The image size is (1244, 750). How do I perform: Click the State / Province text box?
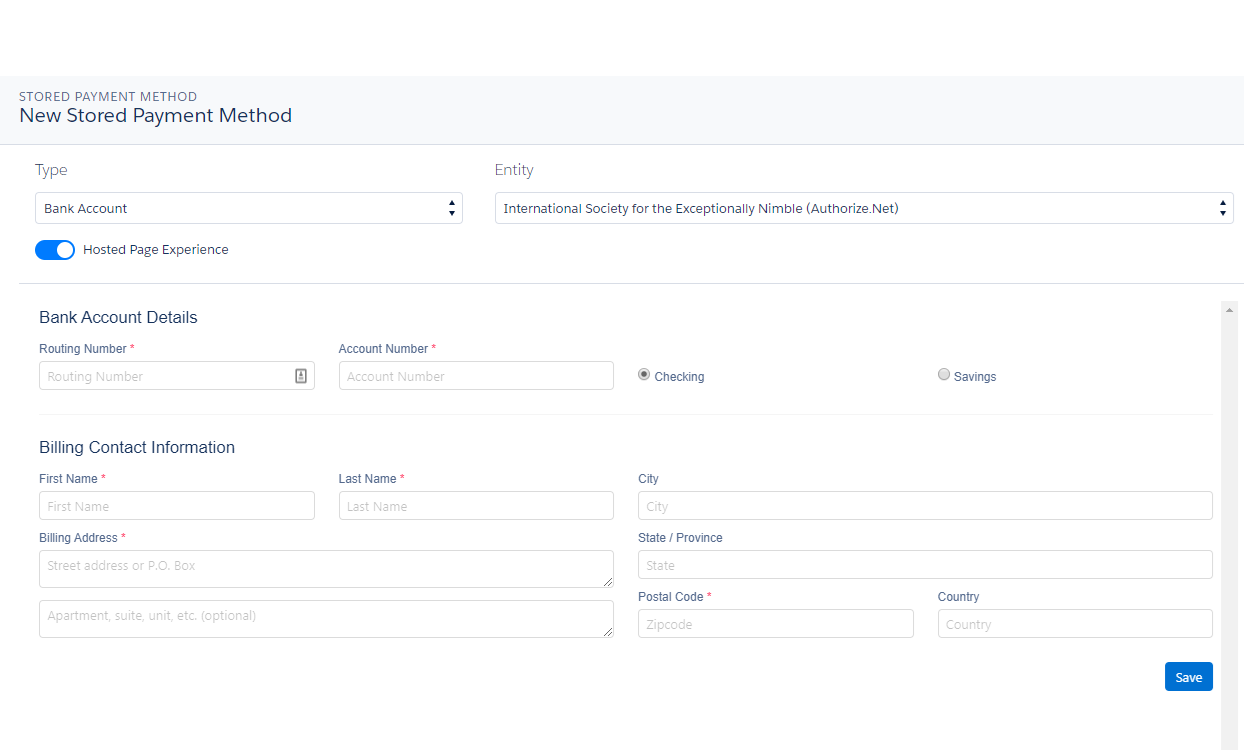(x=925, y=565)
